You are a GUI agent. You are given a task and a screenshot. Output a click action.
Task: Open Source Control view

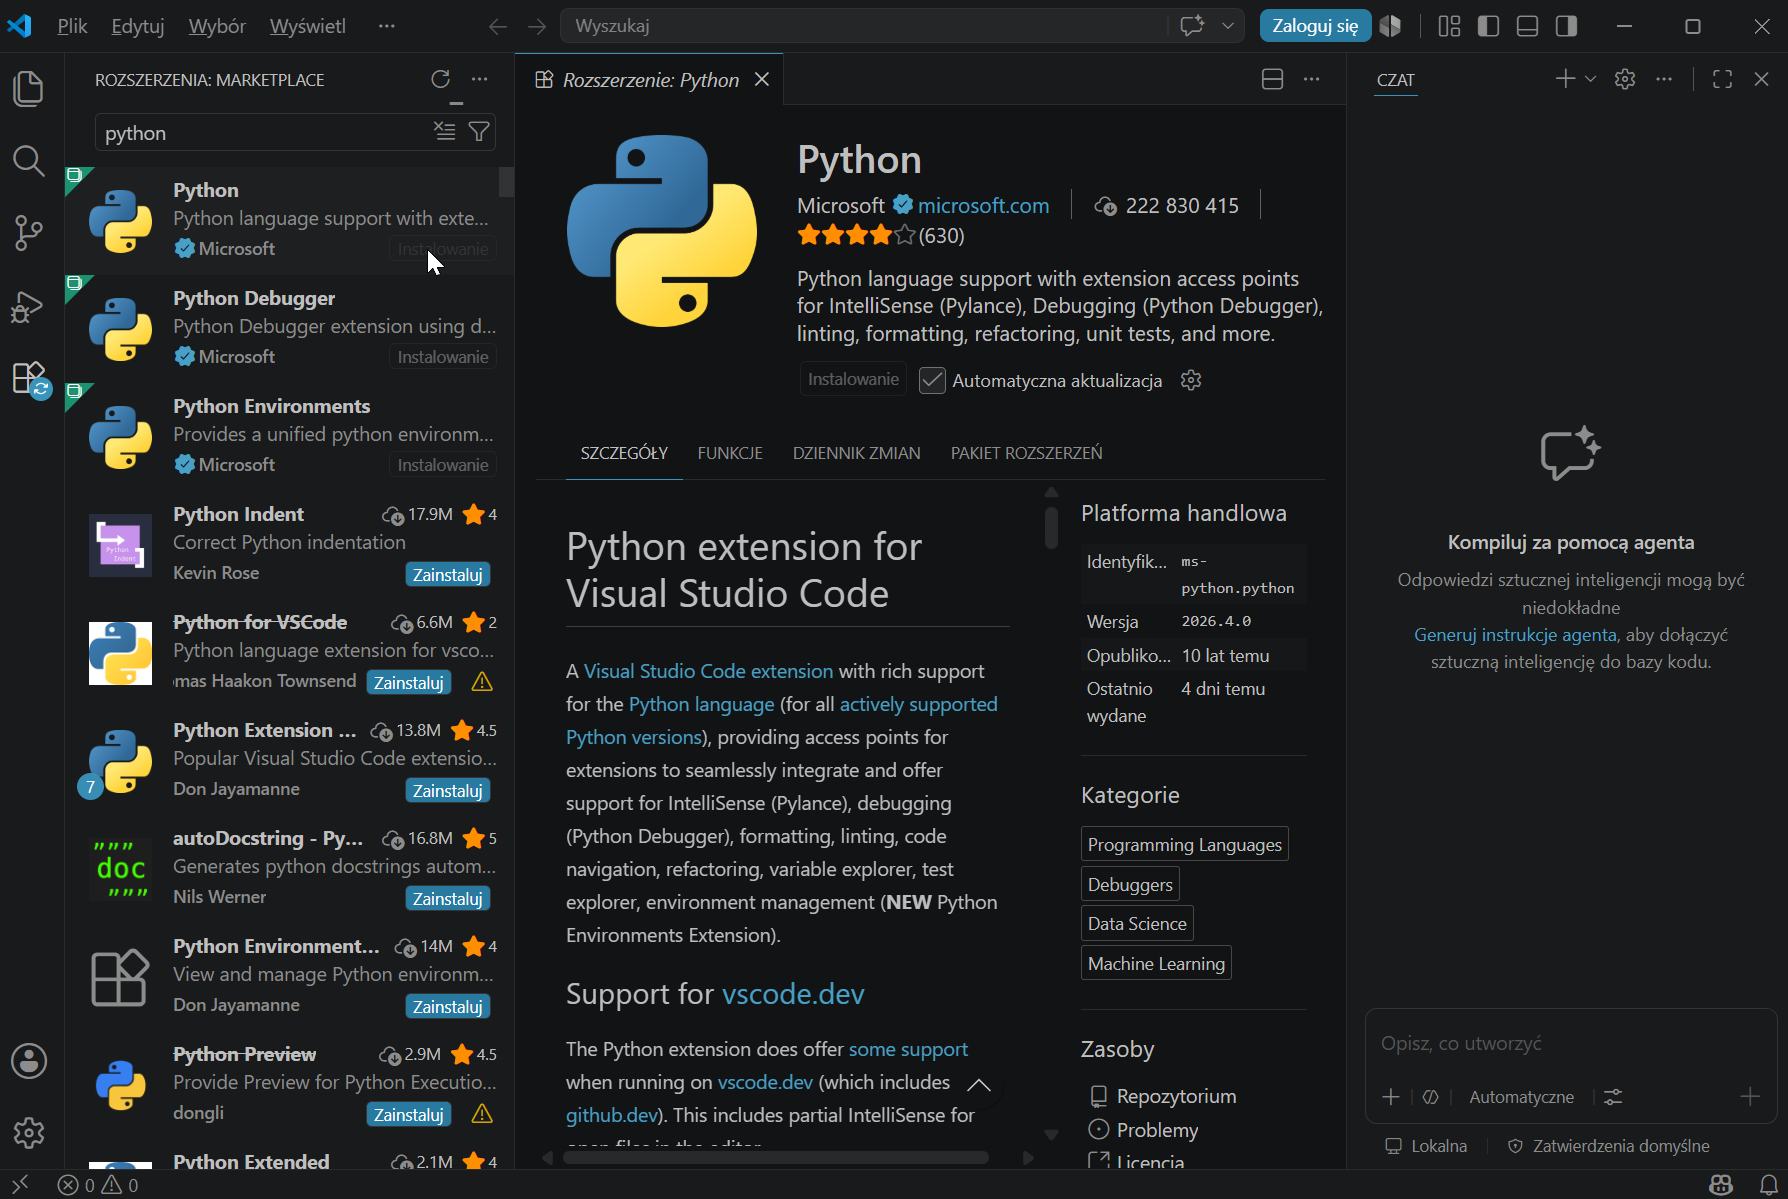click(29, 233)
